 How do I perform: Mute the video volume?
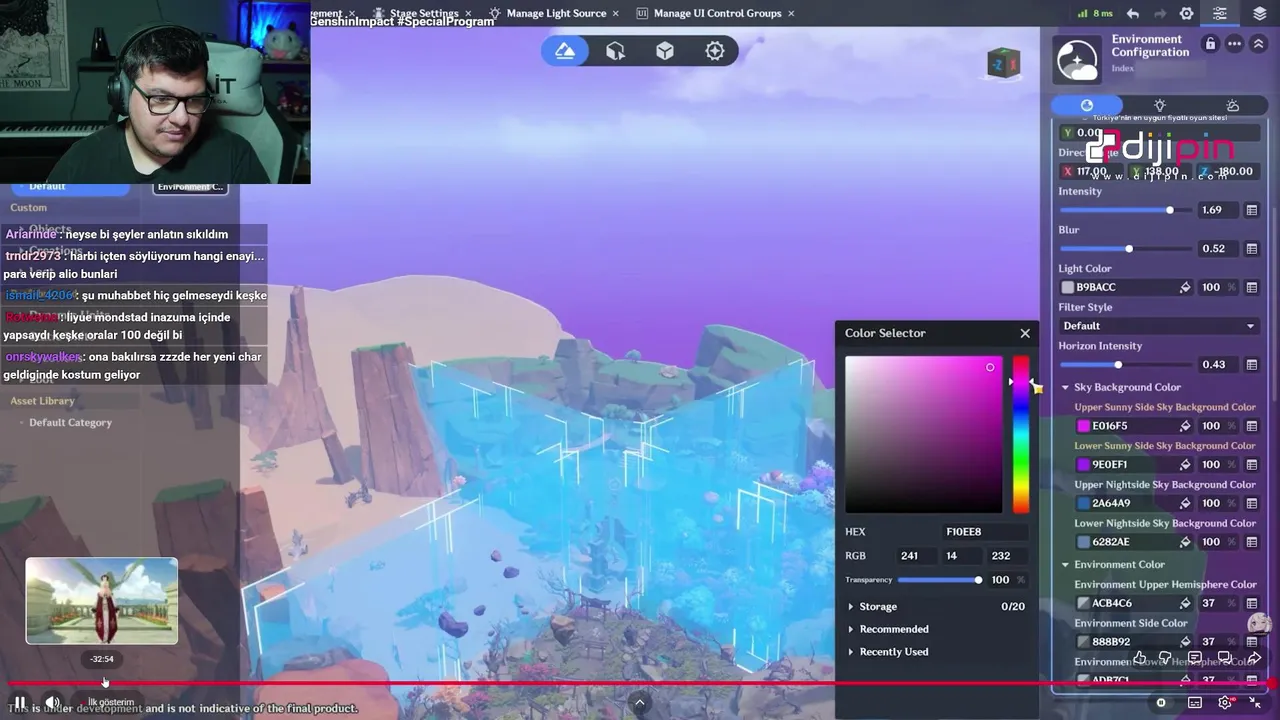53,703
